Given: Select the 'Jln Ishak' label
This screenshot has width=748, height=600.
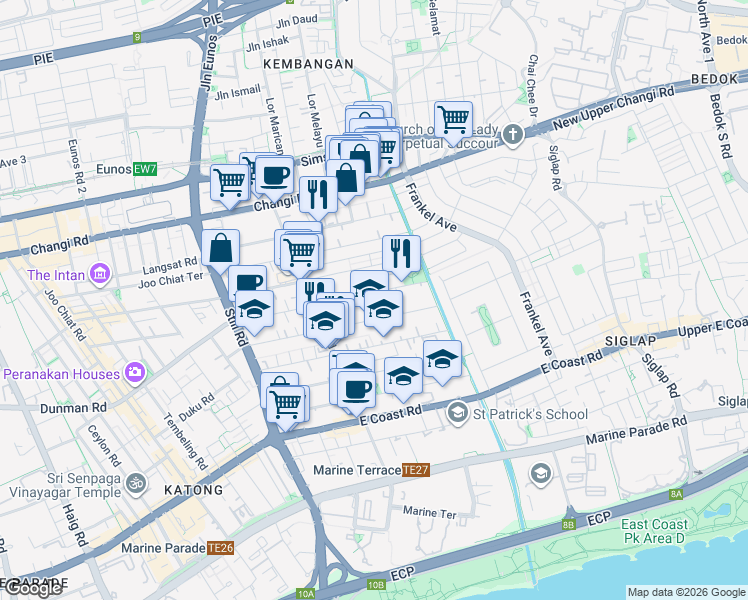Looking at the screenshot, I should point(268,44).
